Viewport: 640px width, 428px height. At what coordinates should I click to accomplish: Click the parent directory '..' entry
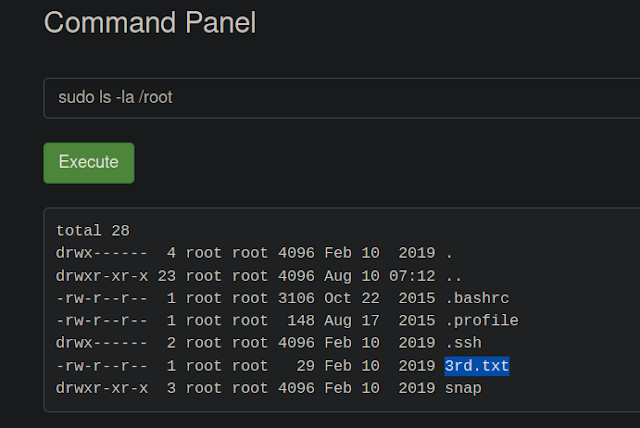coord(453,277)
